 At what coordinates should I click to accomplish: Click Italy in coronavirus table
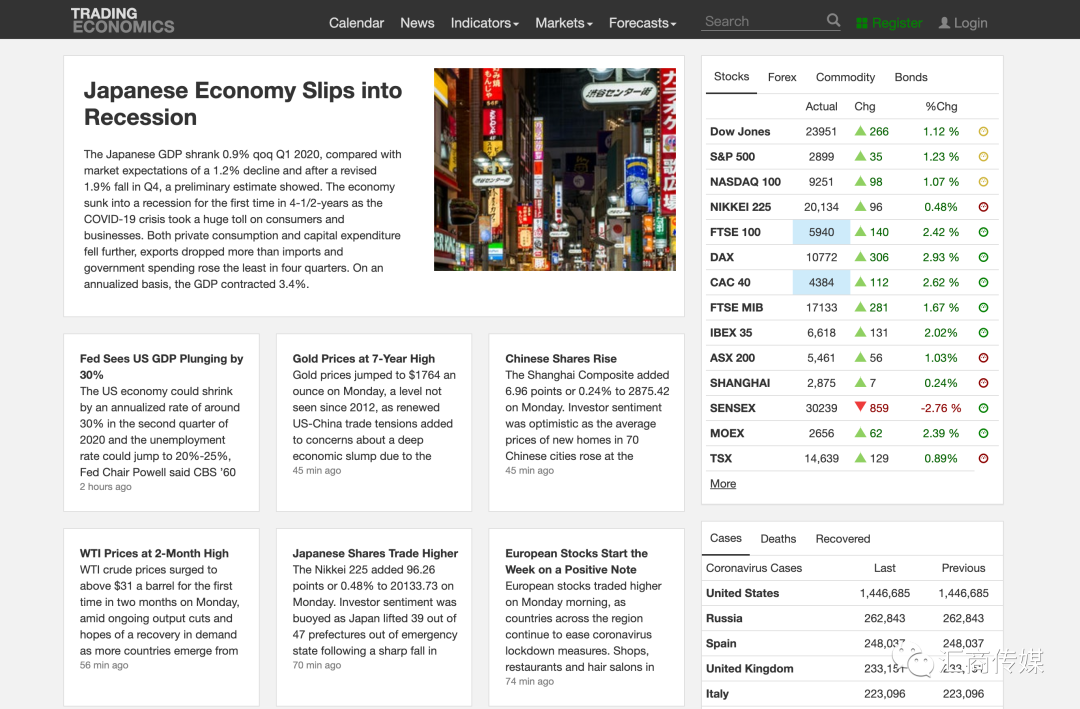[x=717, y=694]
